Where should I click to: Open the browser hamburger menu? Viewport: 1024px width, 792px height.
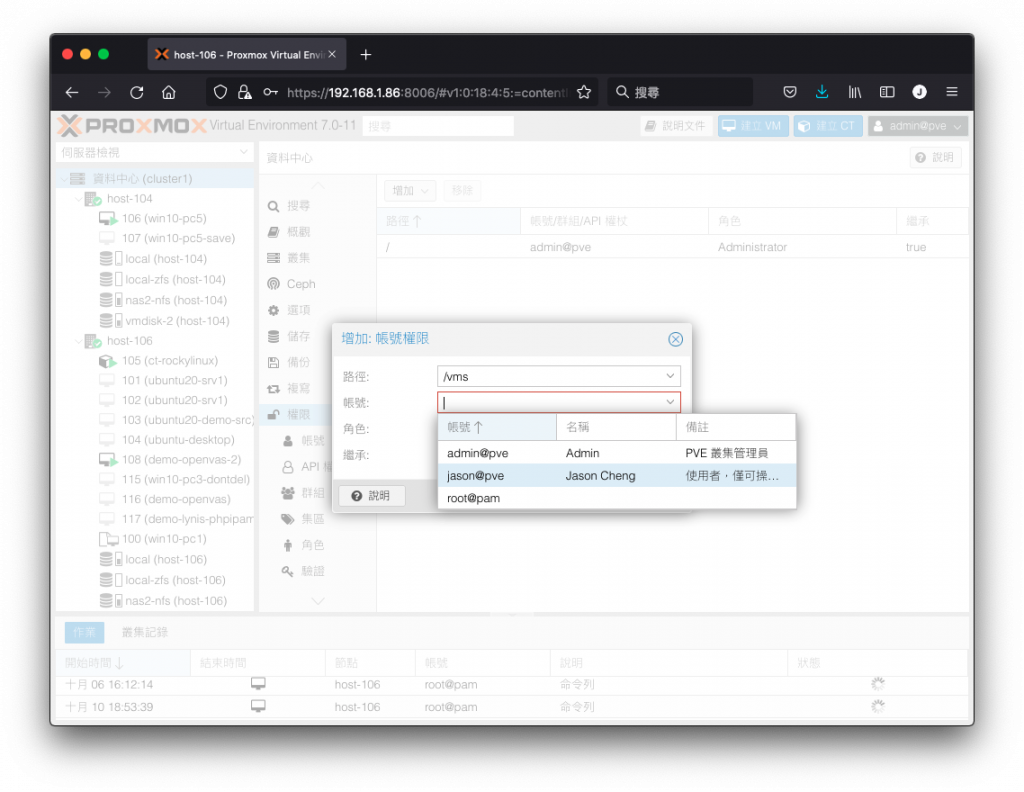(952, 92)
